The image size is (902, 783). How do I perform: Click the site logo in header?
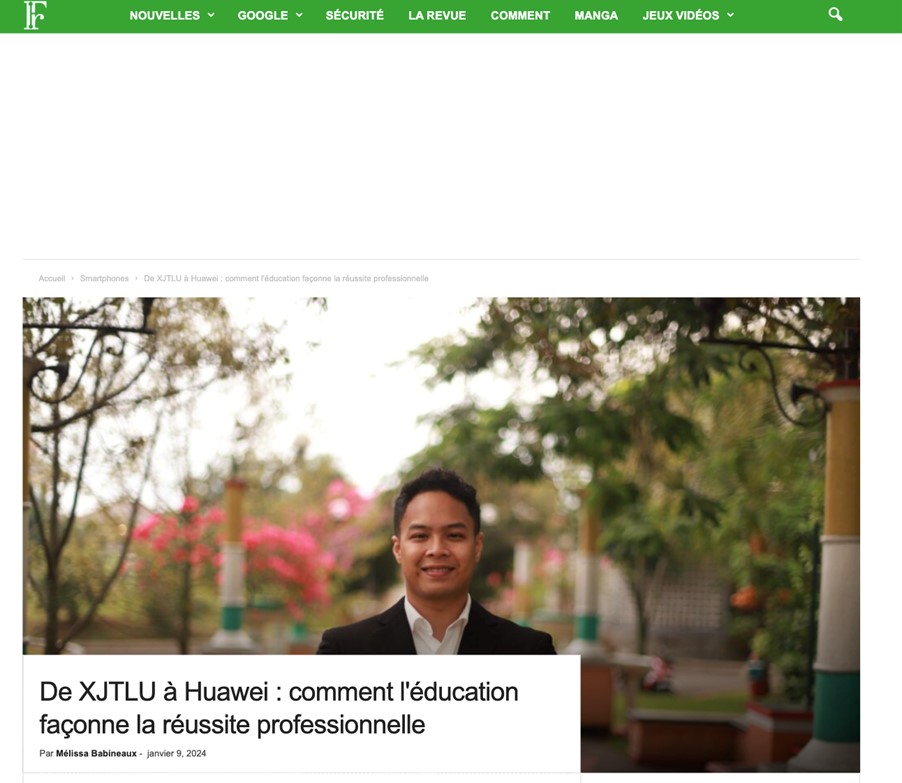[x=35, y=16]
